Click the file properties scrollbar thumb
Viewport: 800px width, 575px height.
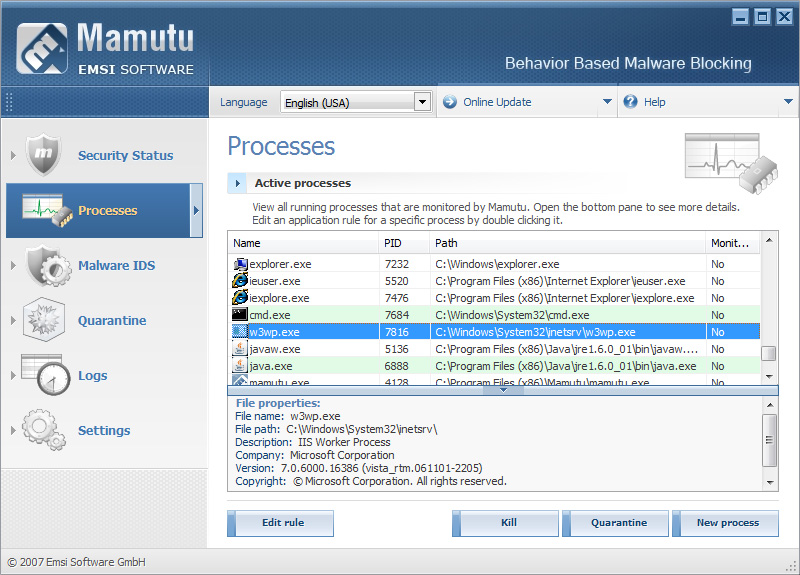pyautogui.click(x=769, y=440)
